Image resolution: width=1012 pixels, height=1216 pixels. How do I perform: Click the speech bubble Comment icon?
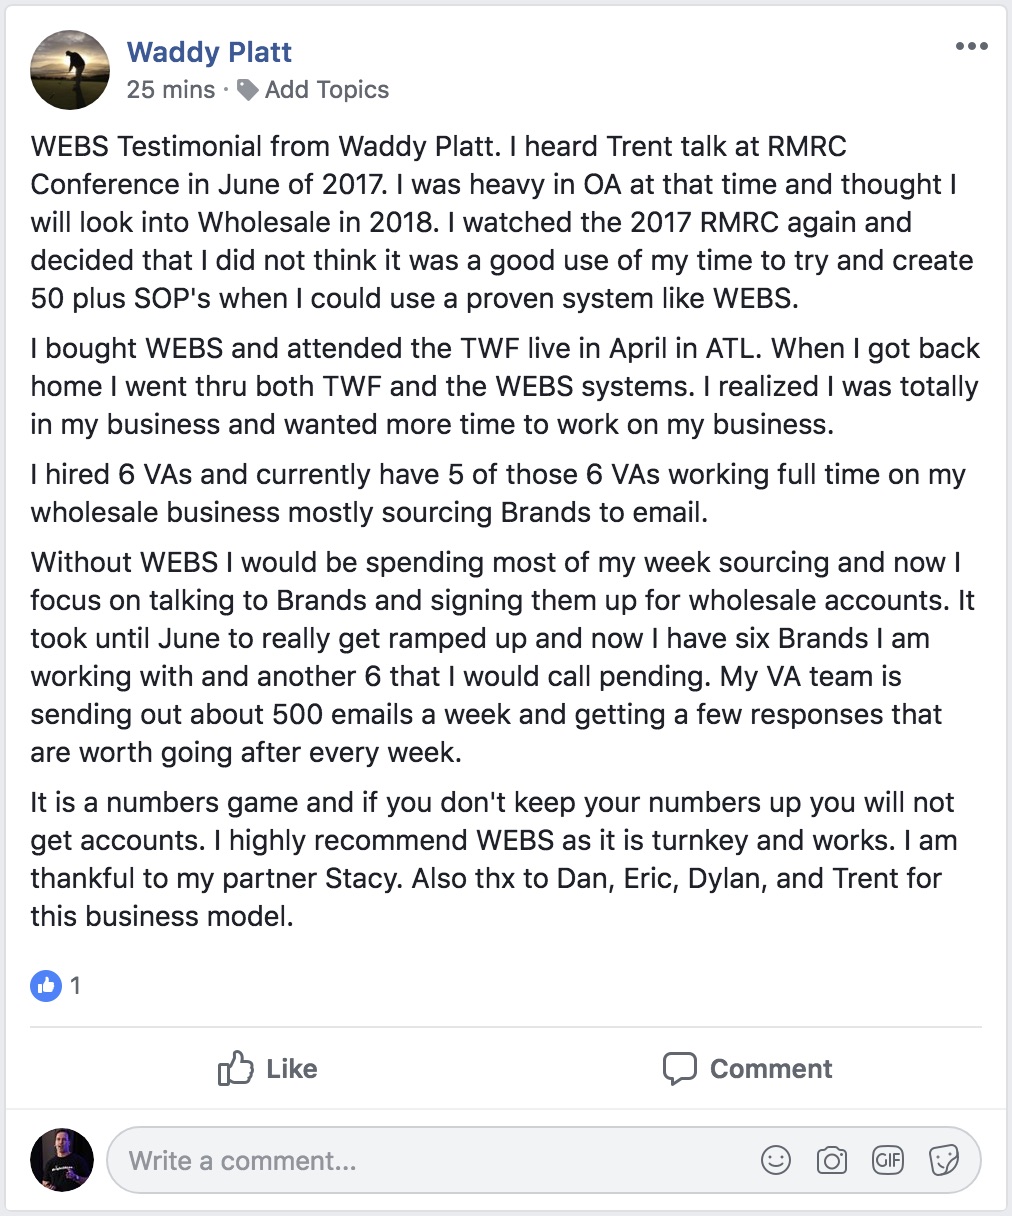click(680, 1068)
